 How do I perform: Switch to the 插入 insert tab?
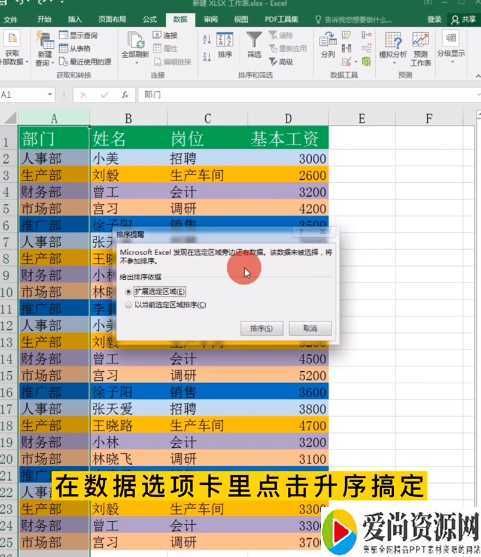pos(75,20)
